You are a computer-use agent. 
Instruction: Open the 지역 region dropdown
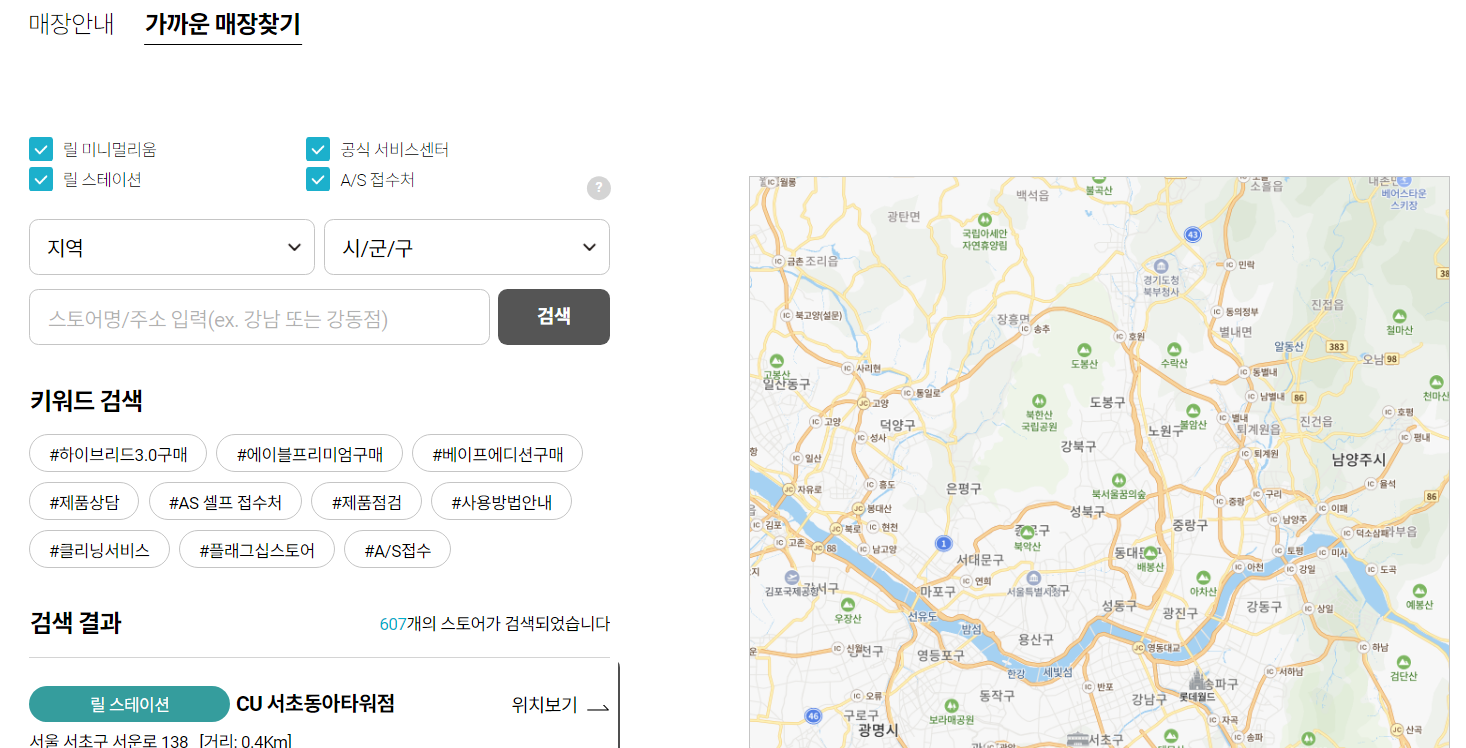[171, 247]
